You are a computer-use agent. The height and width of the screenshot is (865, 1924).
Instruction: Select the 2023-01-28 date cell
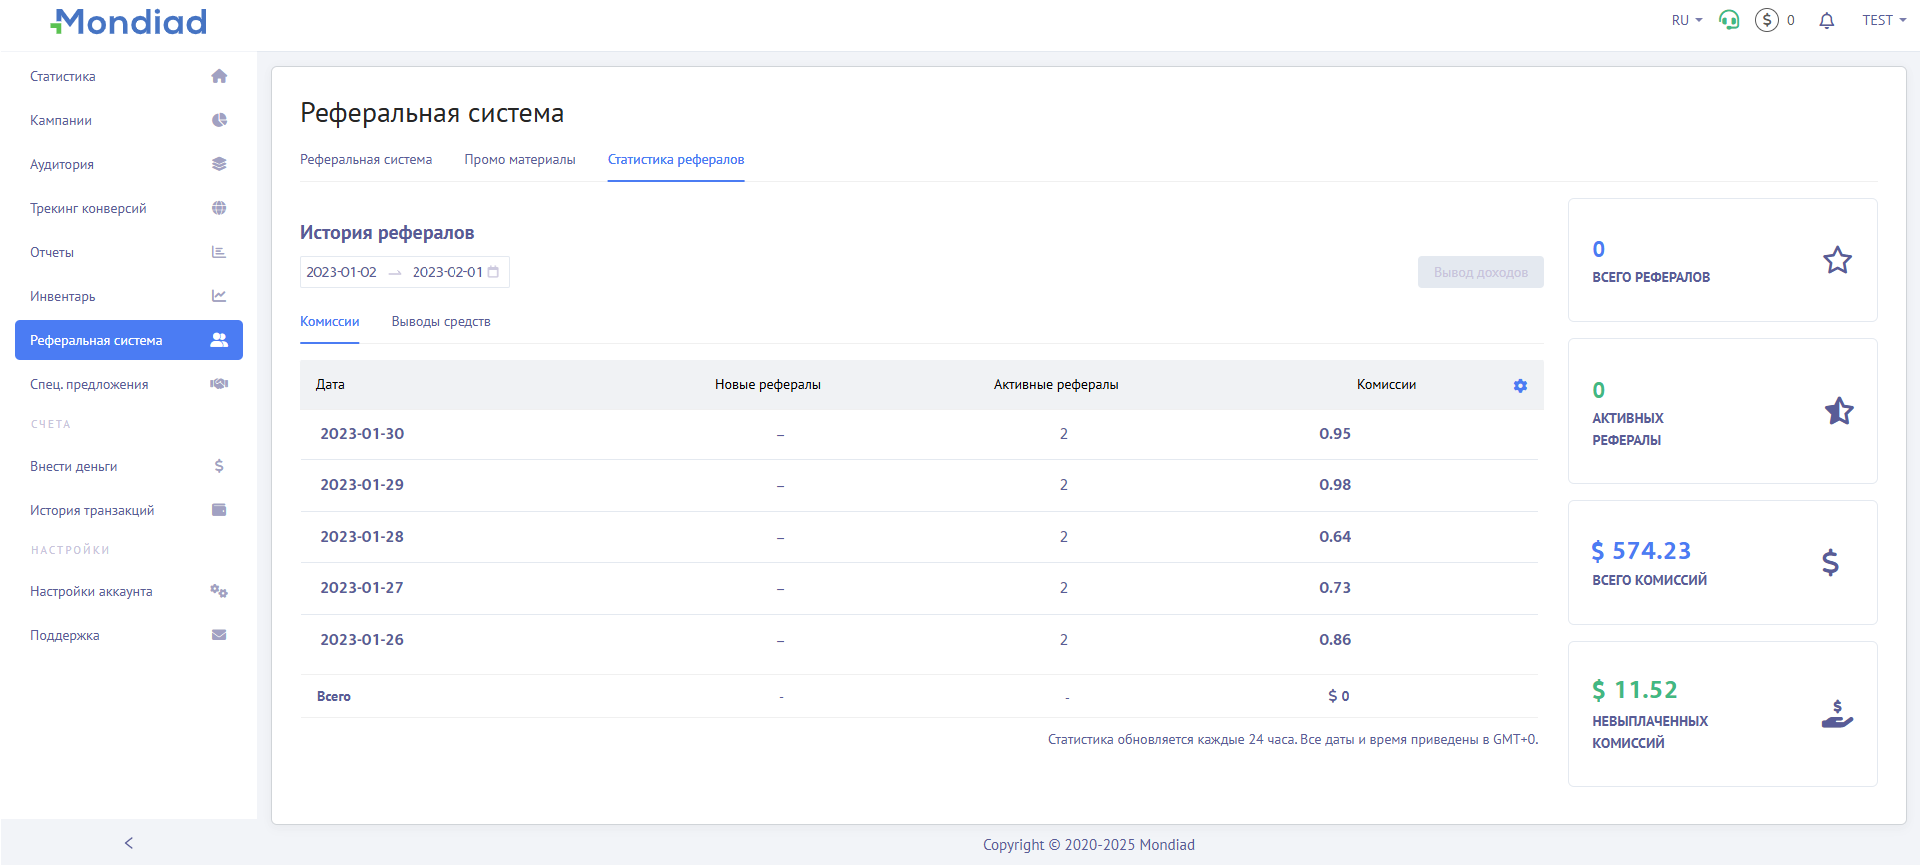click(362, 537)
